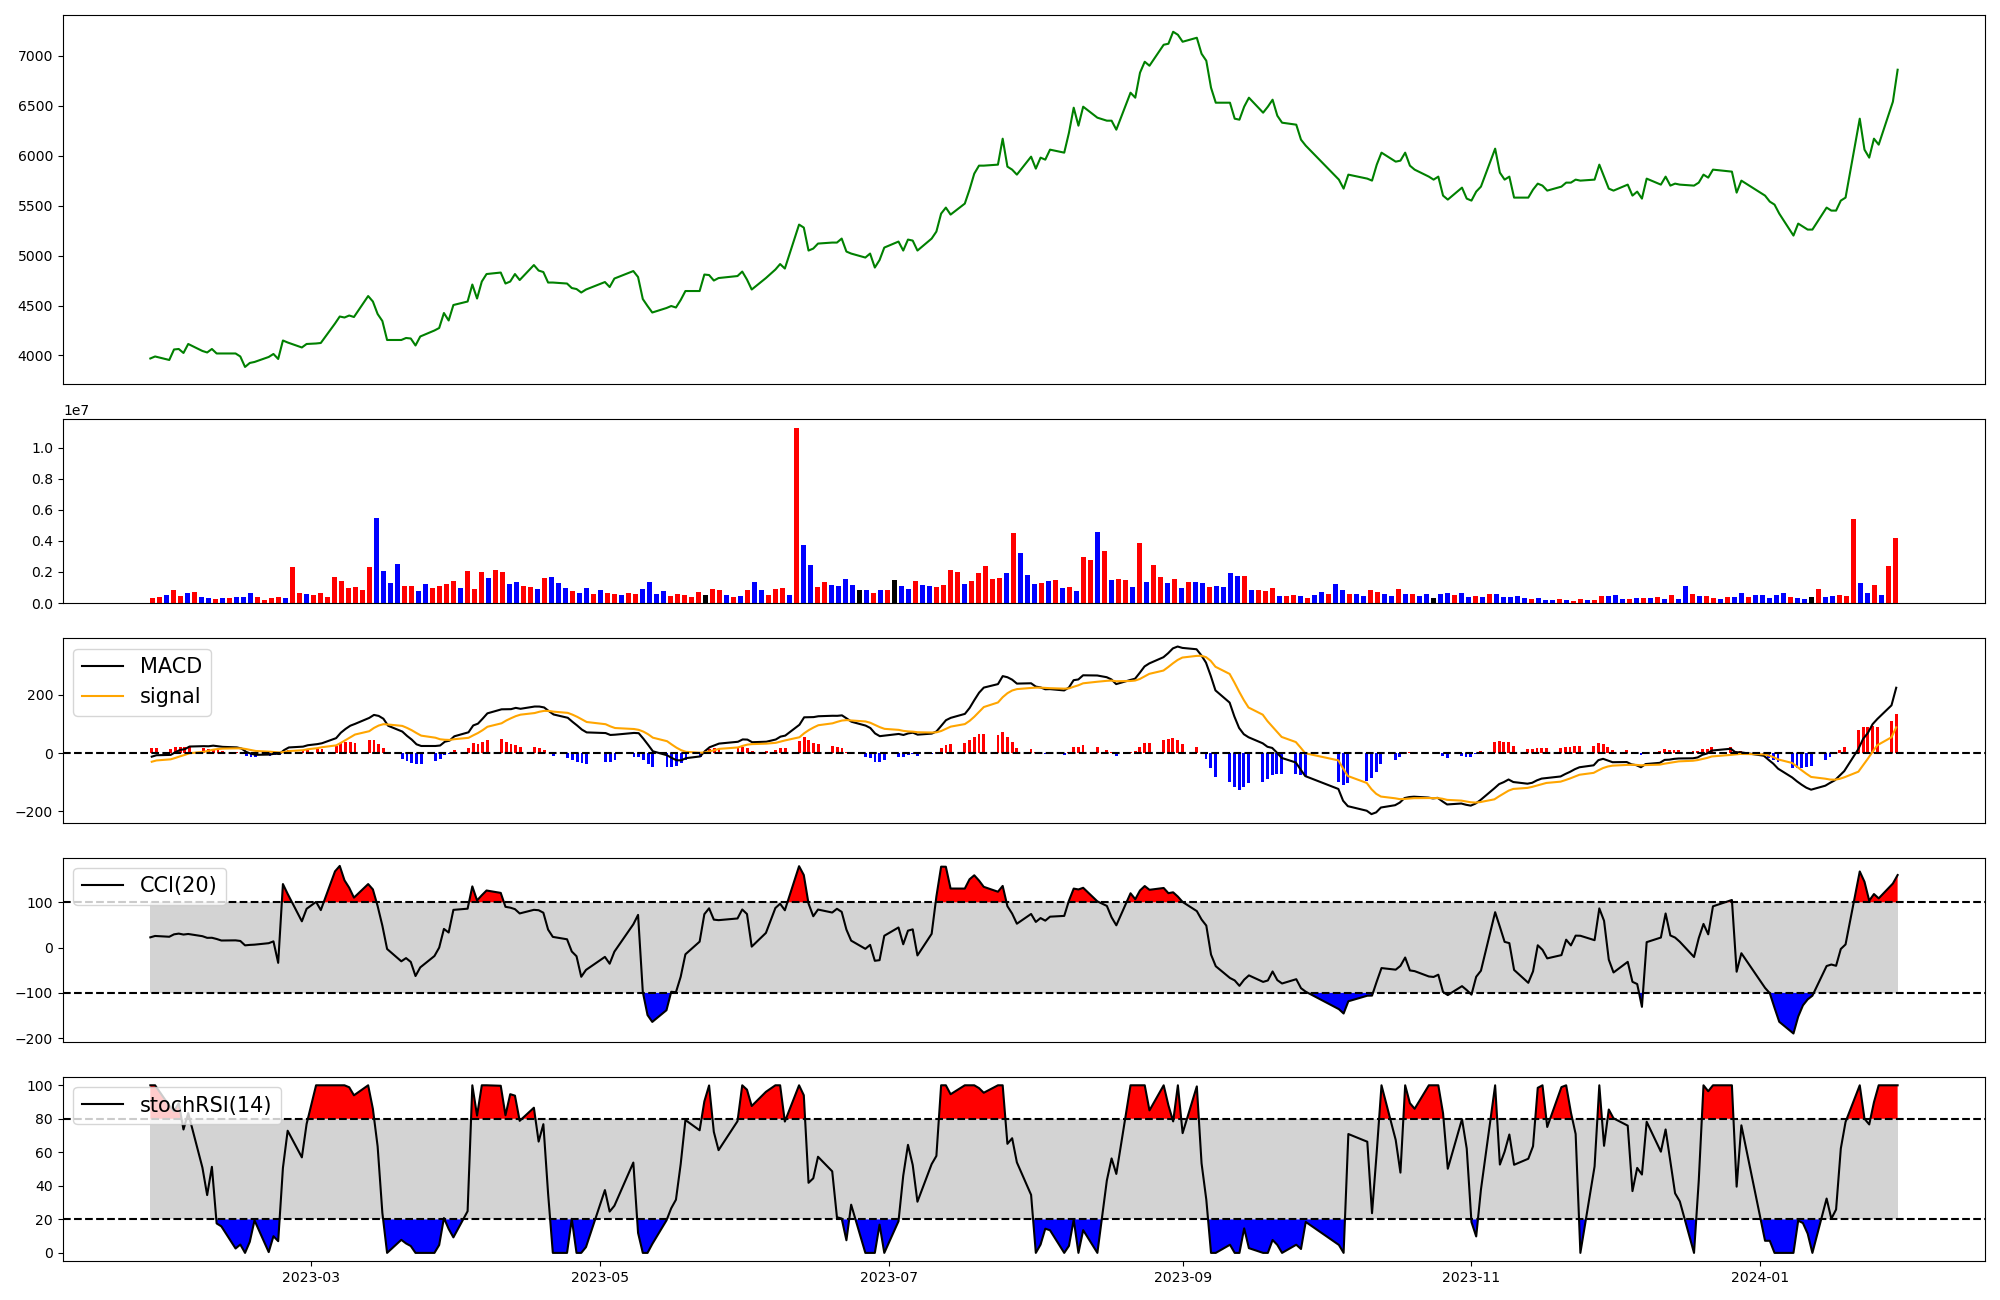Screen dimensions: 2000x1300
Task: Click the 2023-03 date tick label
Action: pyautogui.click(x=311, y=1277)
